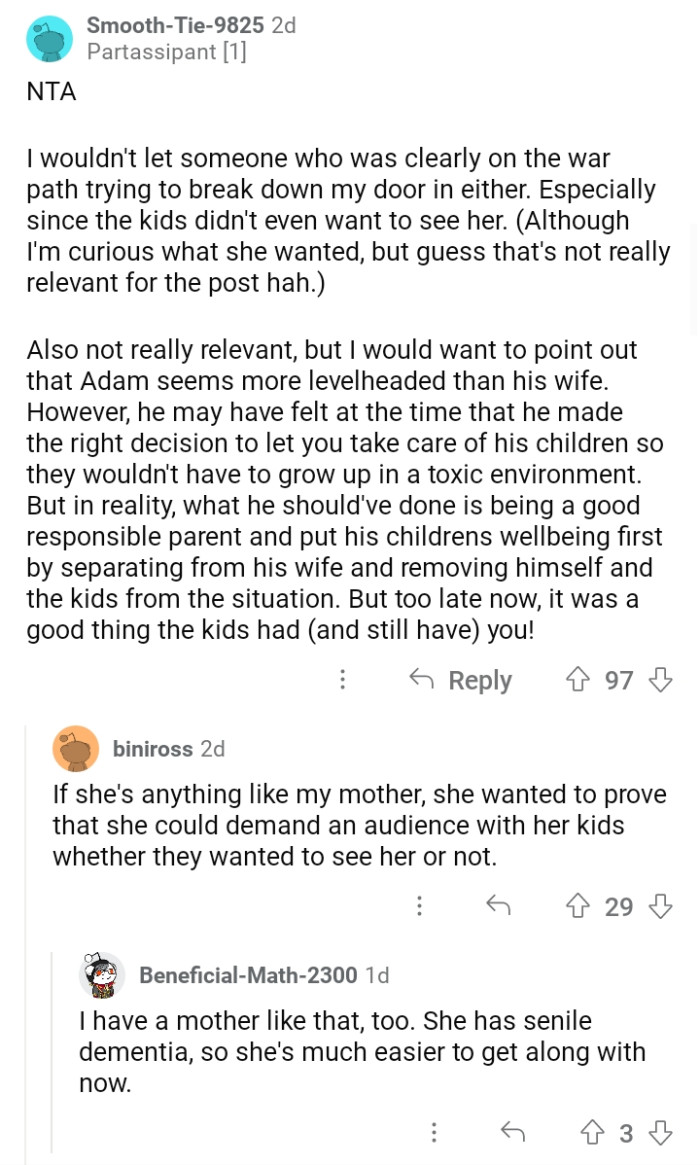This screenshot has width=700, height=1165.
Task: Click biniross's avatar
Action: pyautogui.click(x=76, y=748)
